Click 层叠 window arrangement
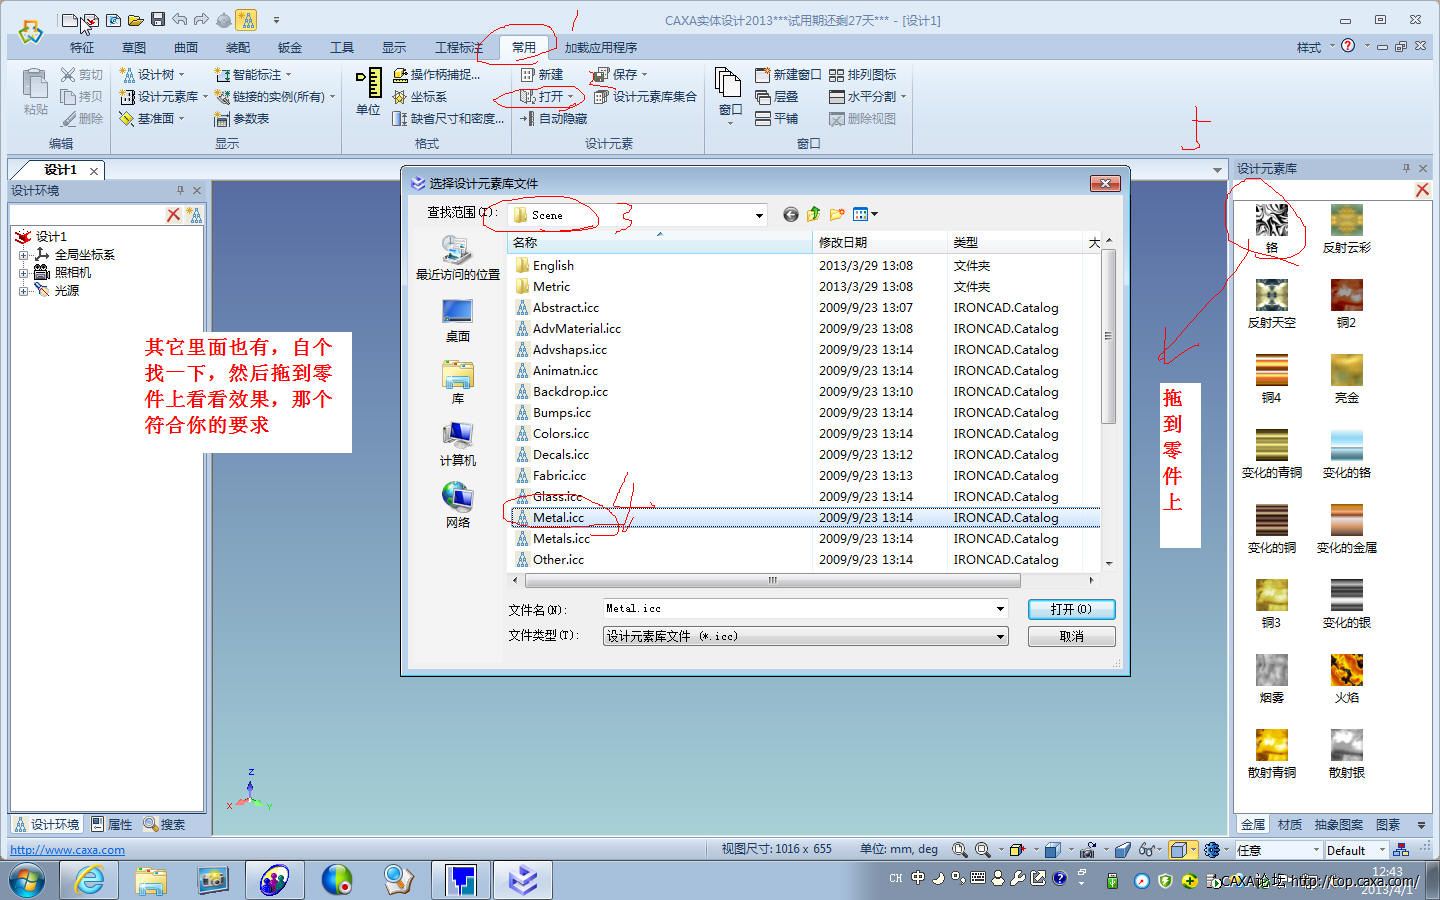Screen dimensions: 1440x900 click(x=776, y=96)
